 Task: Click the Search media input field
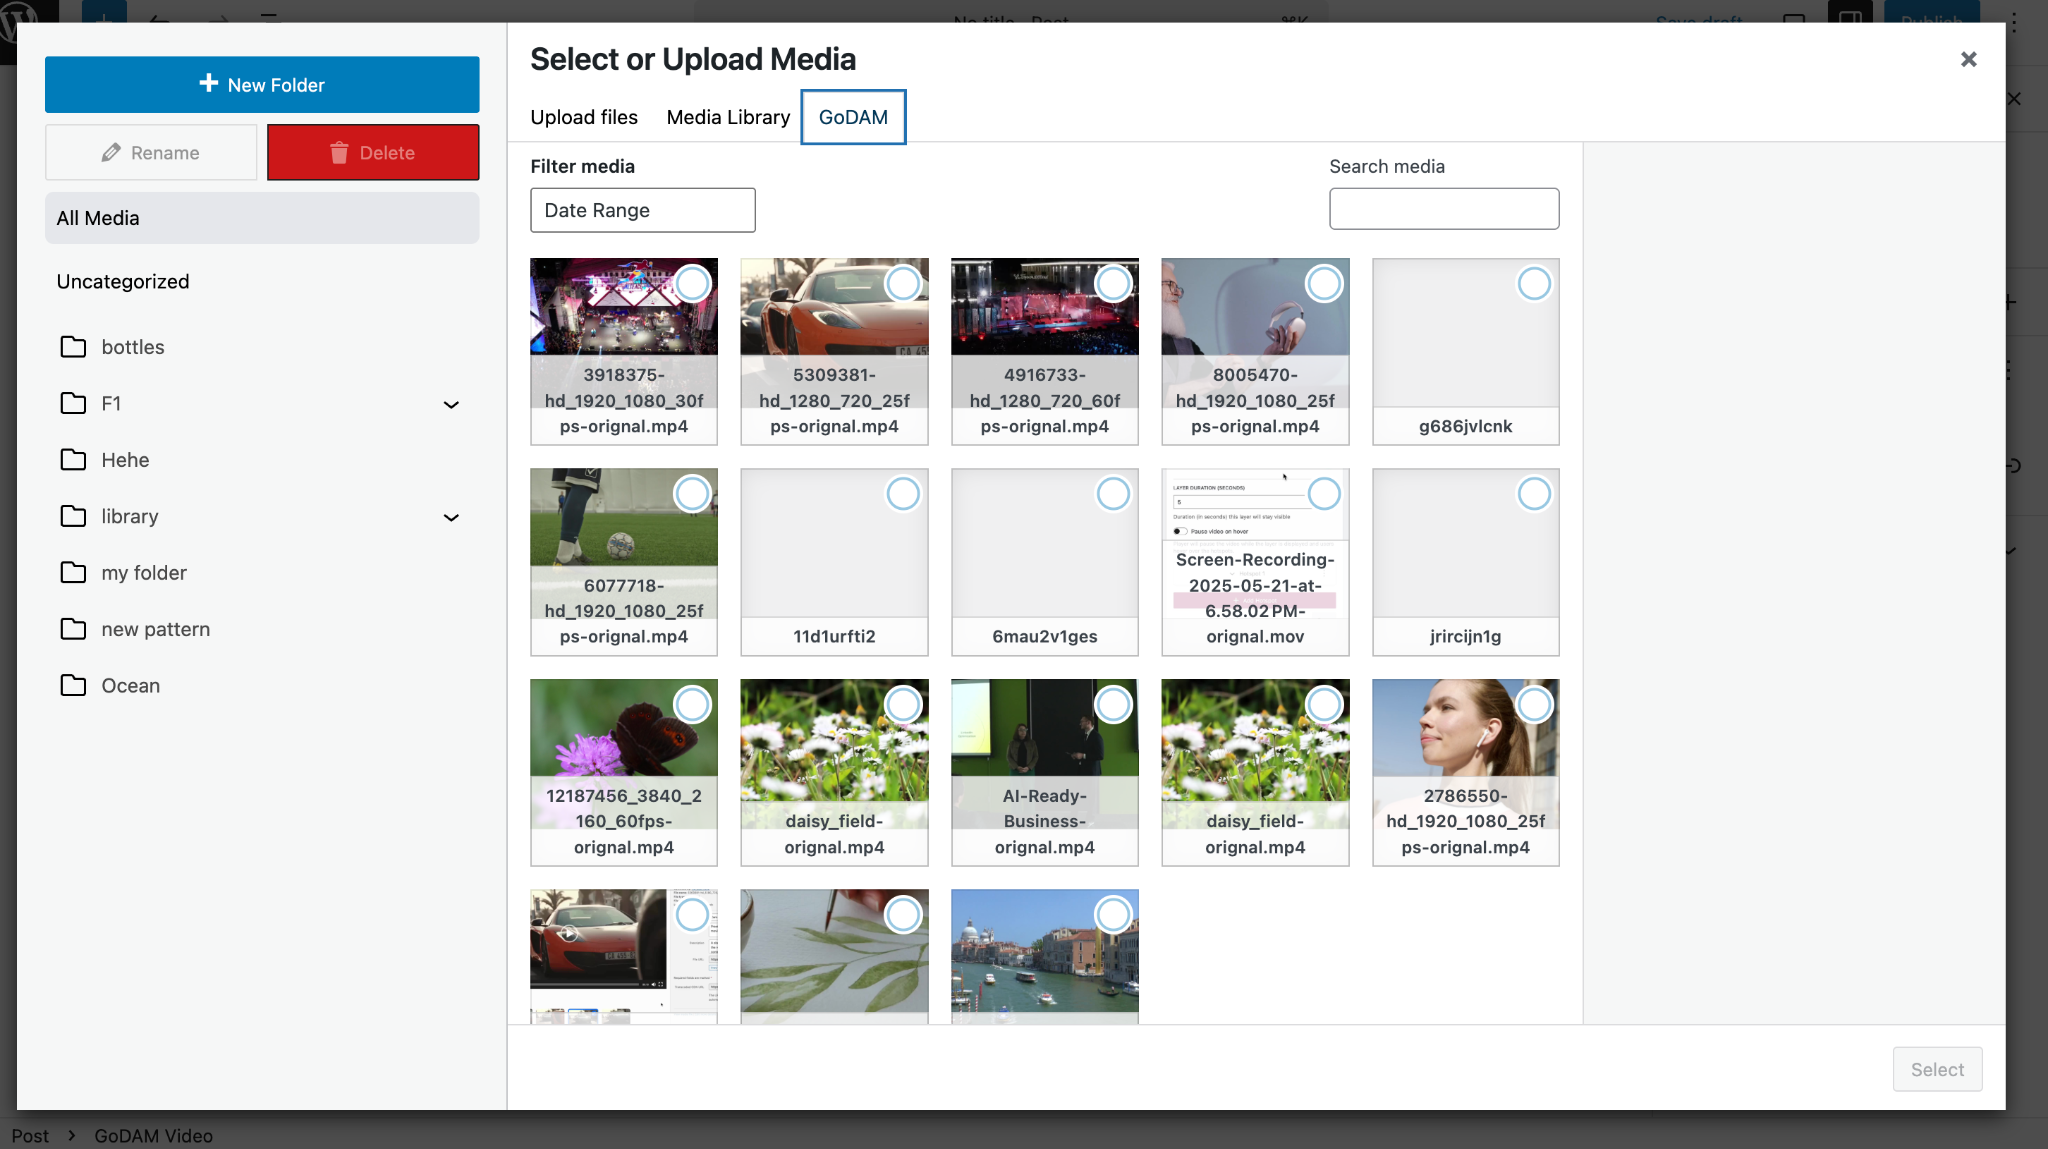(1443, 209)
